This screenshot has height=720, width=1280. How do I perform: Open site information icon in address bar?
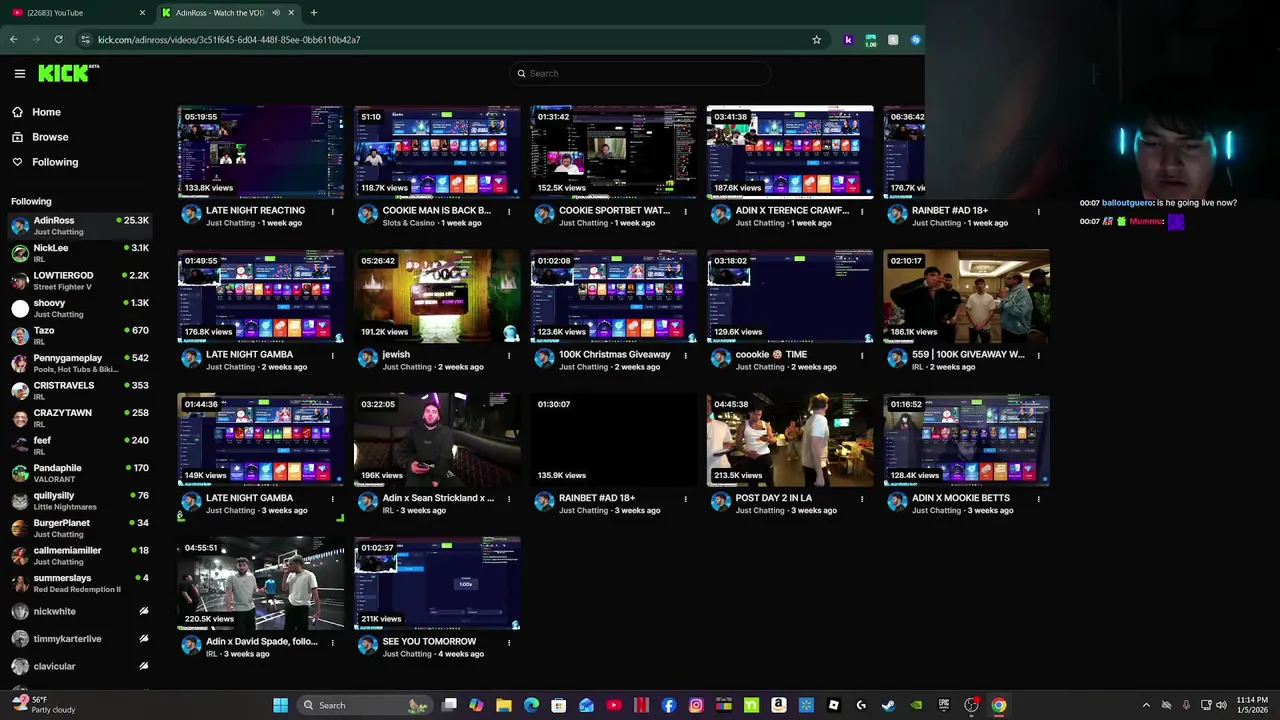point(85,40)
